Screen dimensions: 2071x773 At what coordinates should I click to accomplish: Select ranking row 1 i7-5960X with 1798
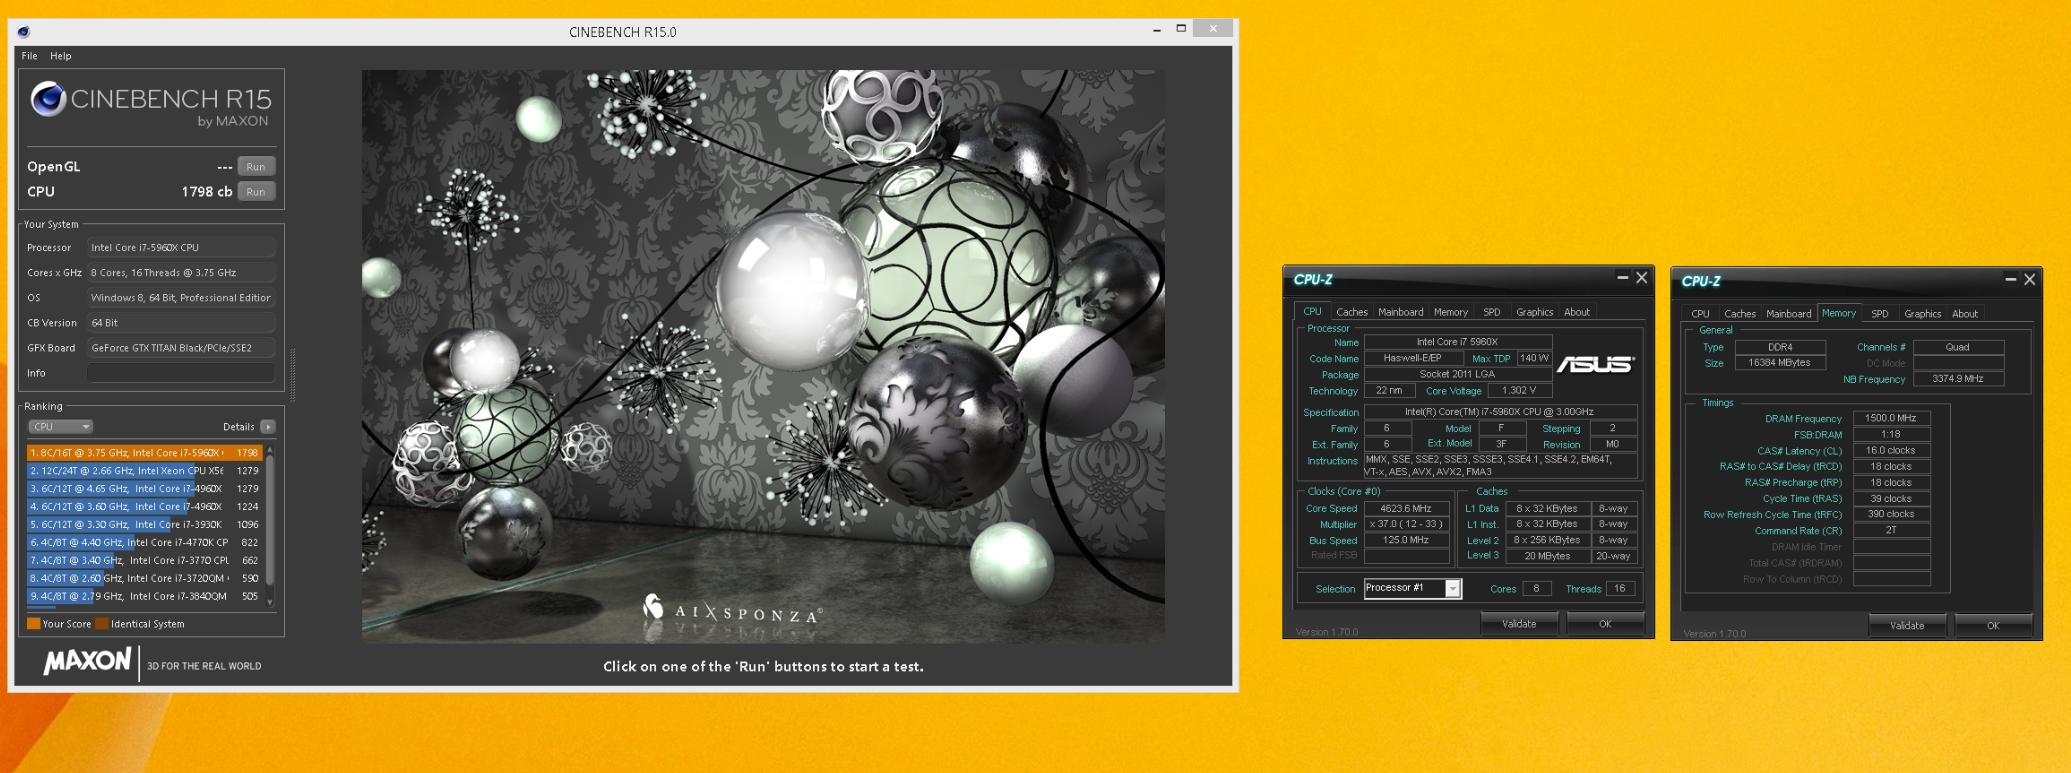[144, 453]
